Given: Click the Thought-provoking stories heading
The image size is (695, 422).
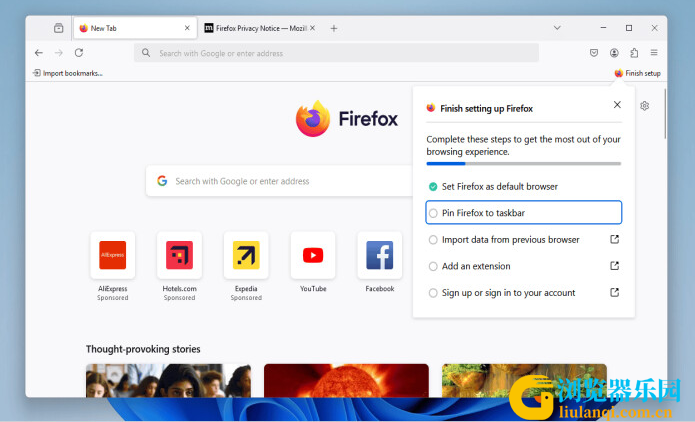Looking at the screenshot, I should (x=143, y=349).
